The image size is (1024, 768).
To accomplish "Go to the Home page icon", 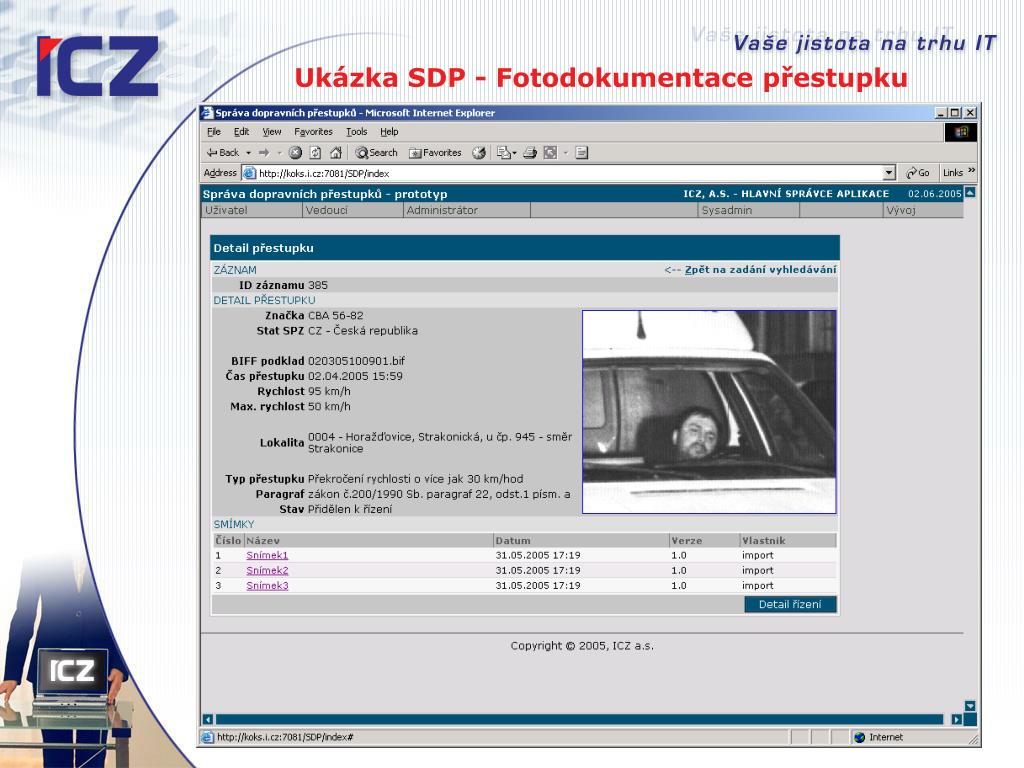I will [x=336, y=153].
